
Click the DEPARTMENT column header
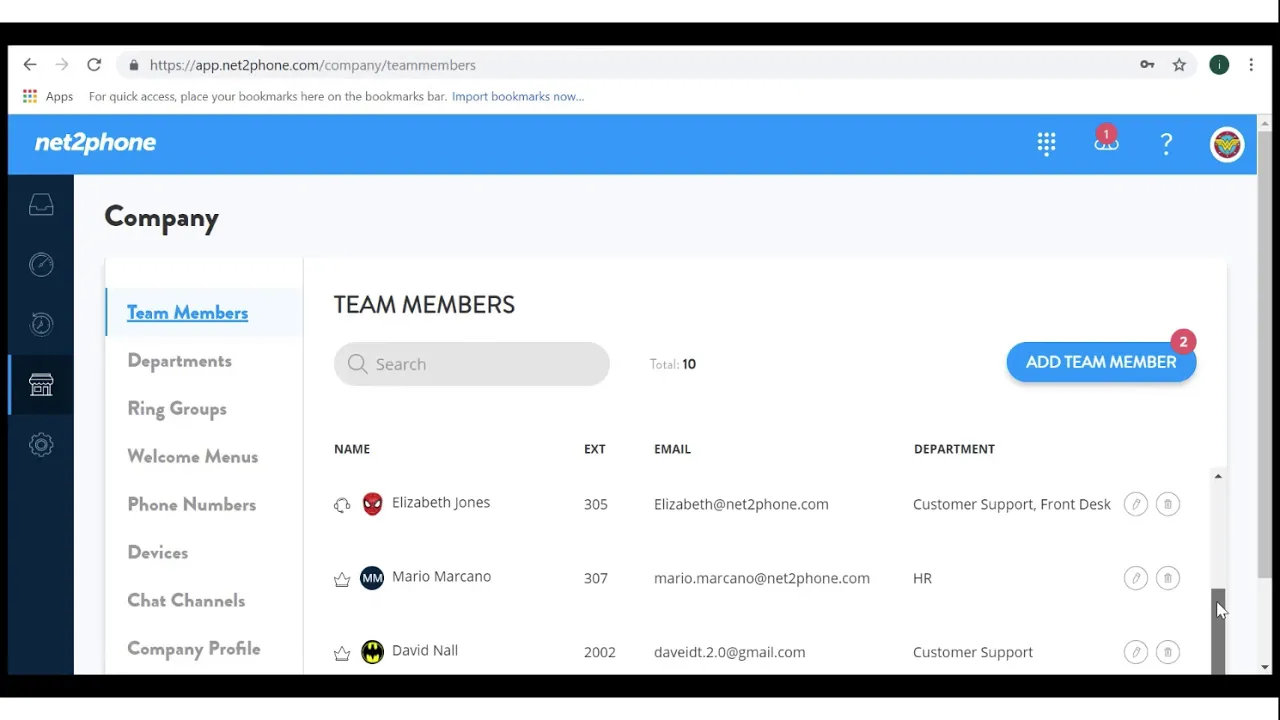point(954,449)
